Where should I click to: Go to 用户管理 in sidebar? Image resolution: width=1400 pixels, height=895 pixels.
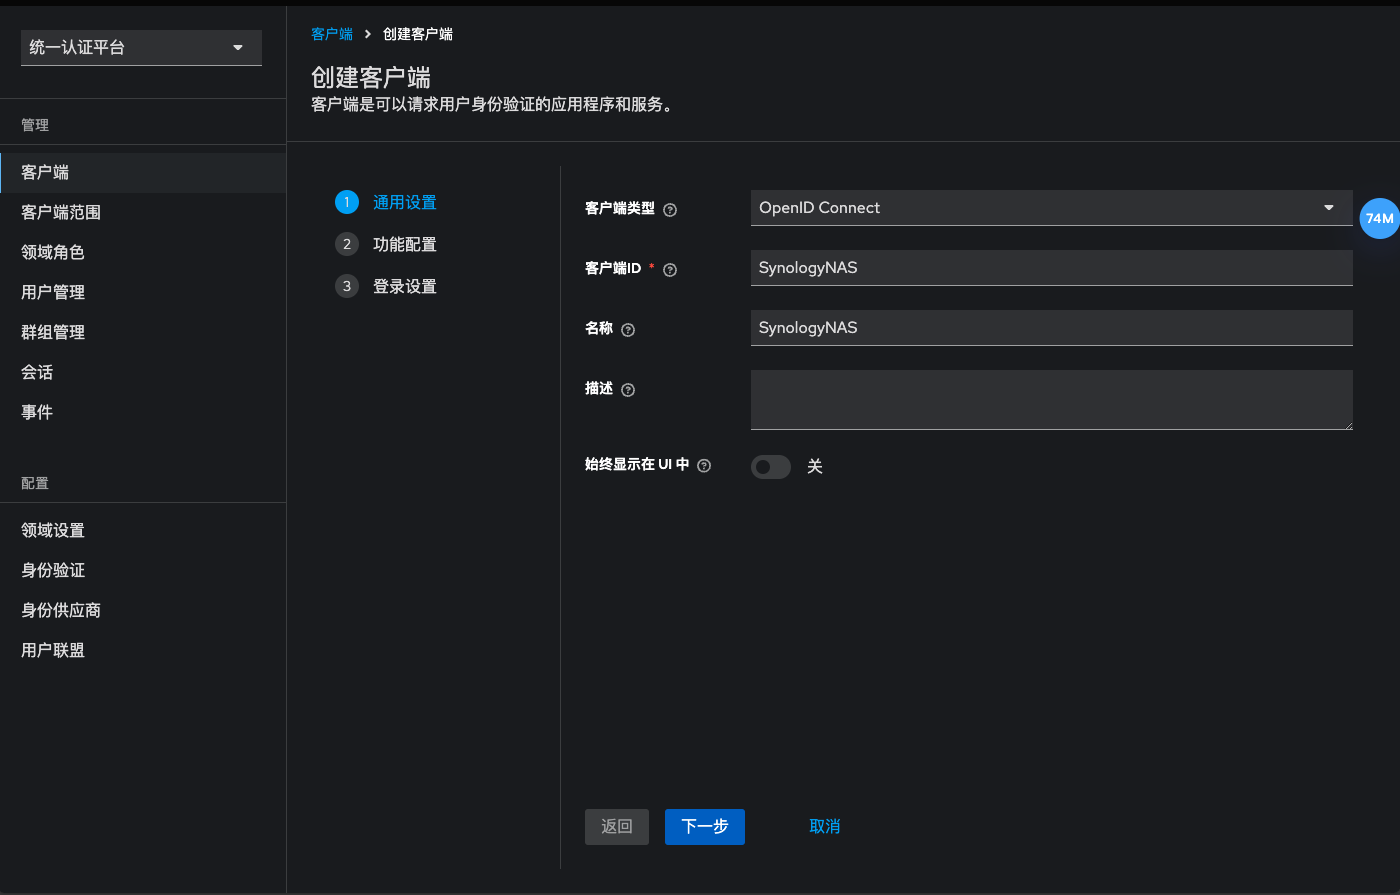click(53, 292)
